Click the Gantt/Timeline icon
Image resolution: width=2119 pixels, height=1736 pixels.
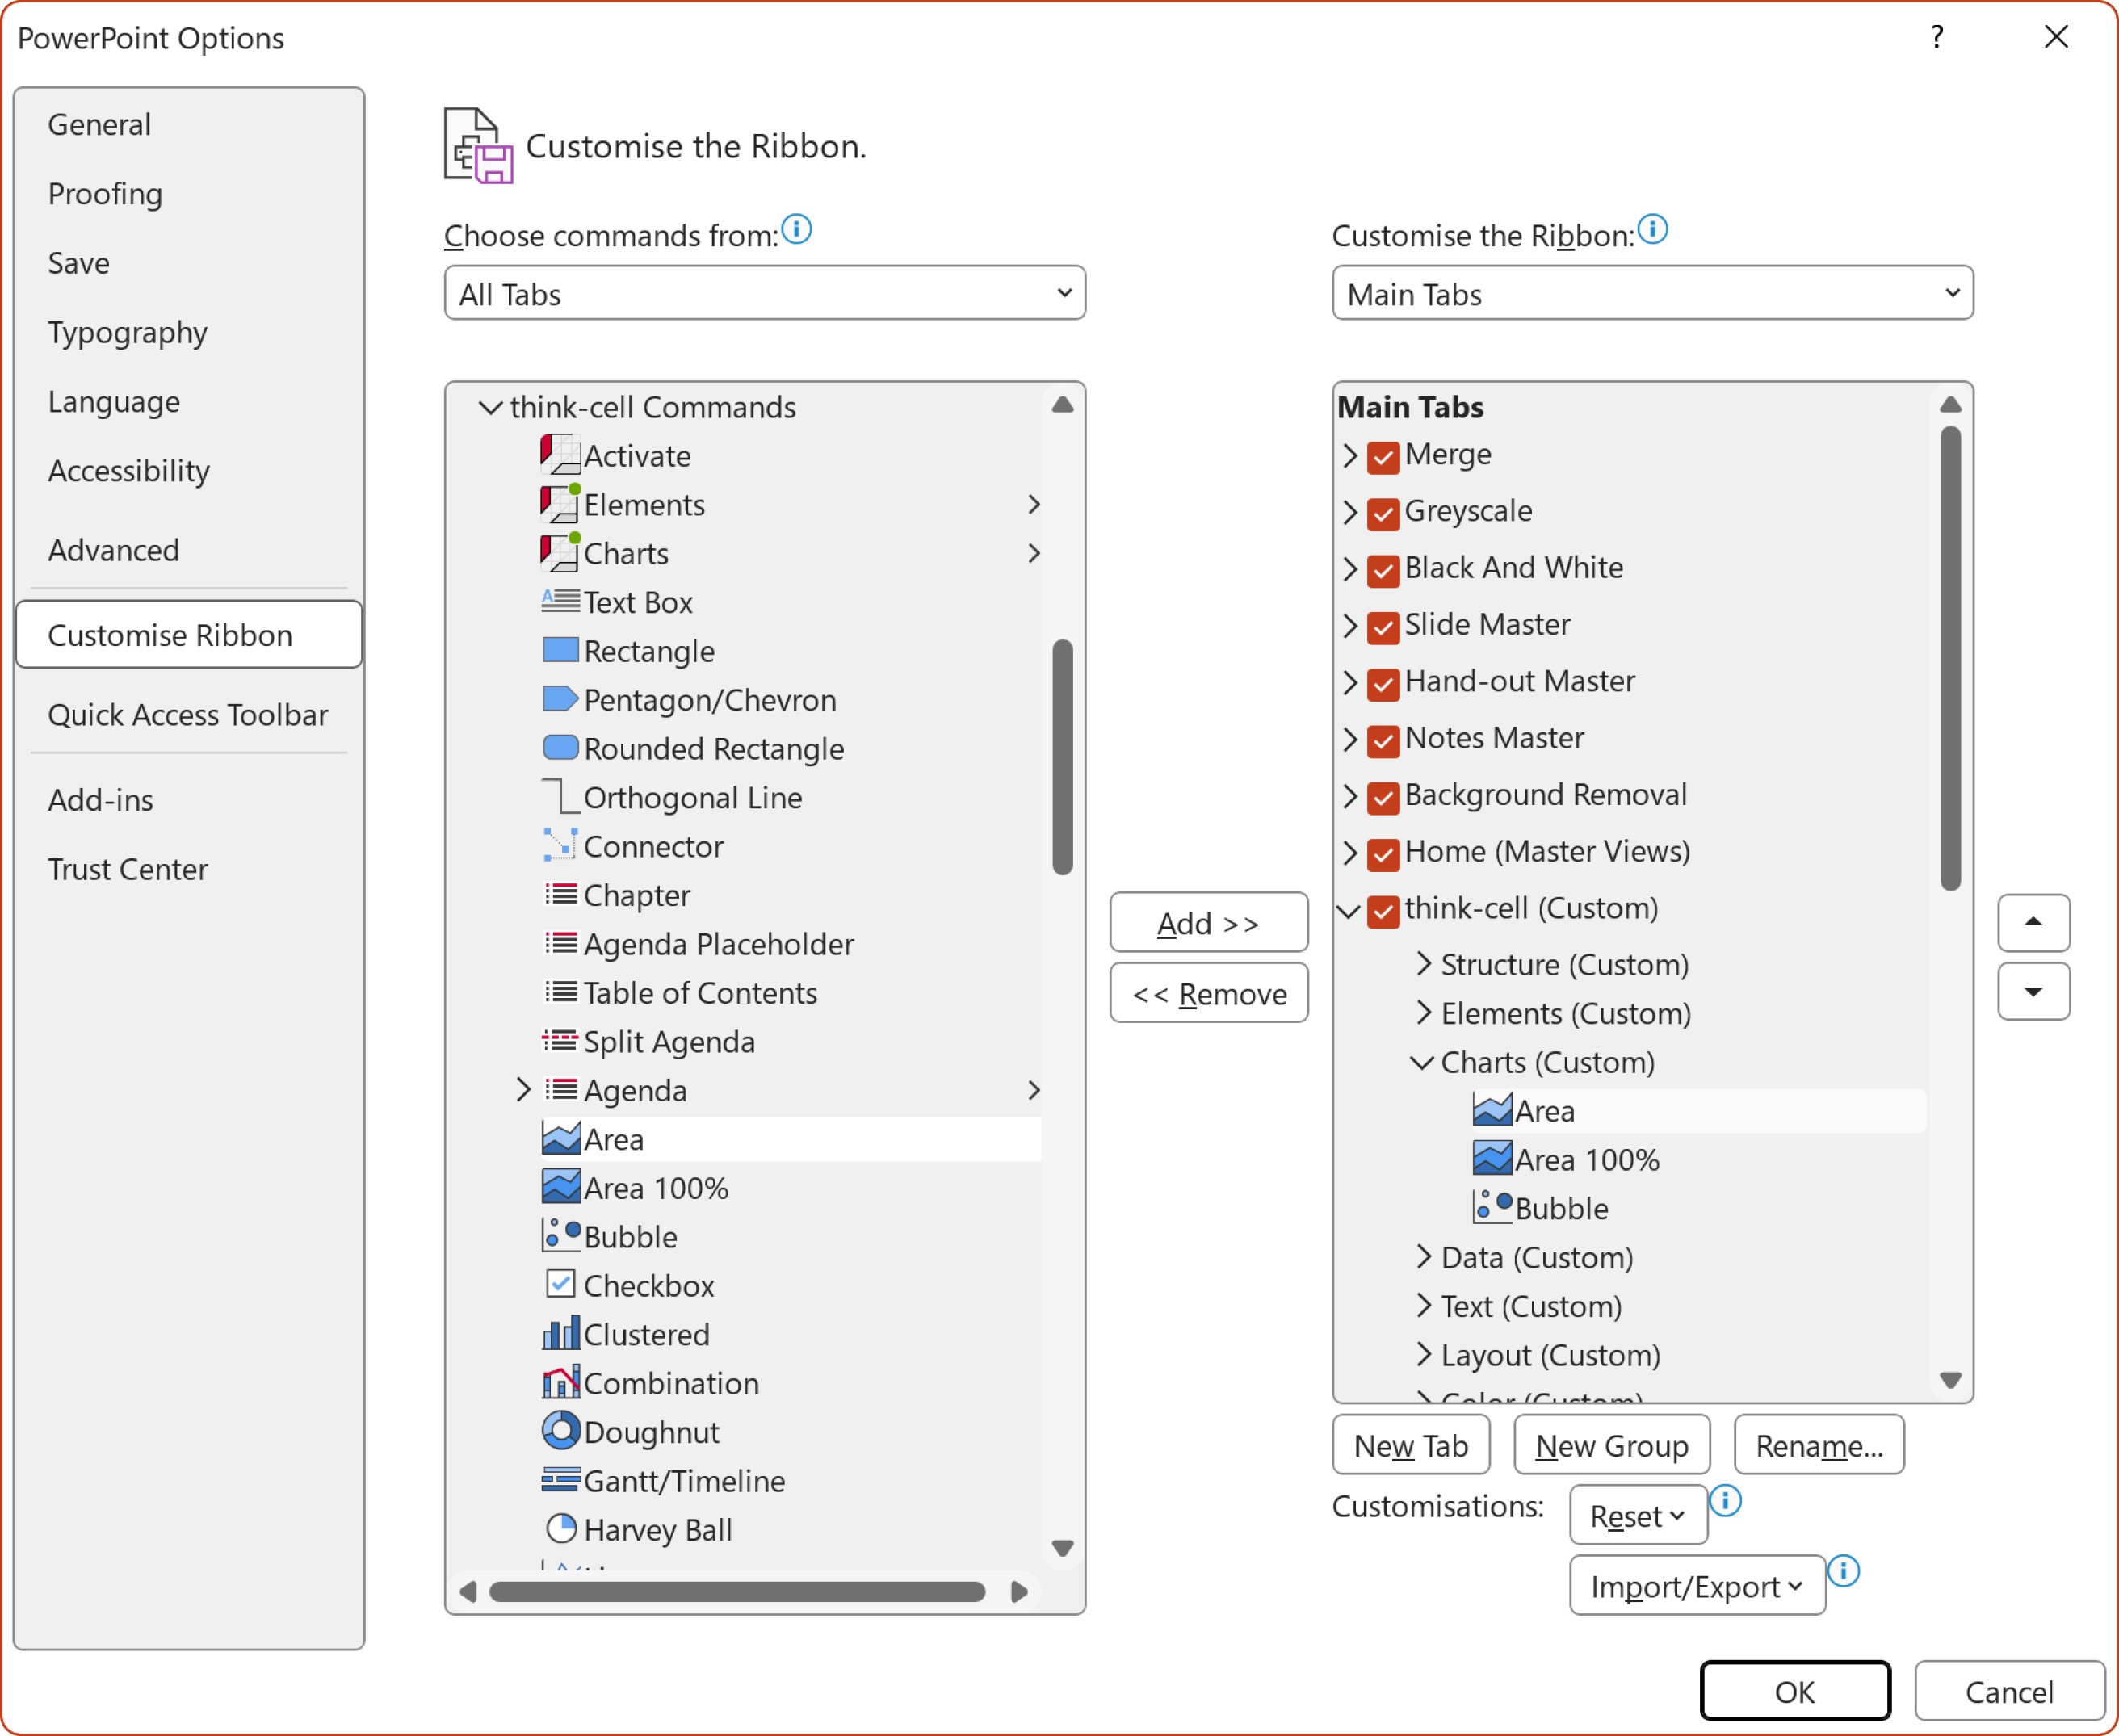pos(560,1480)
